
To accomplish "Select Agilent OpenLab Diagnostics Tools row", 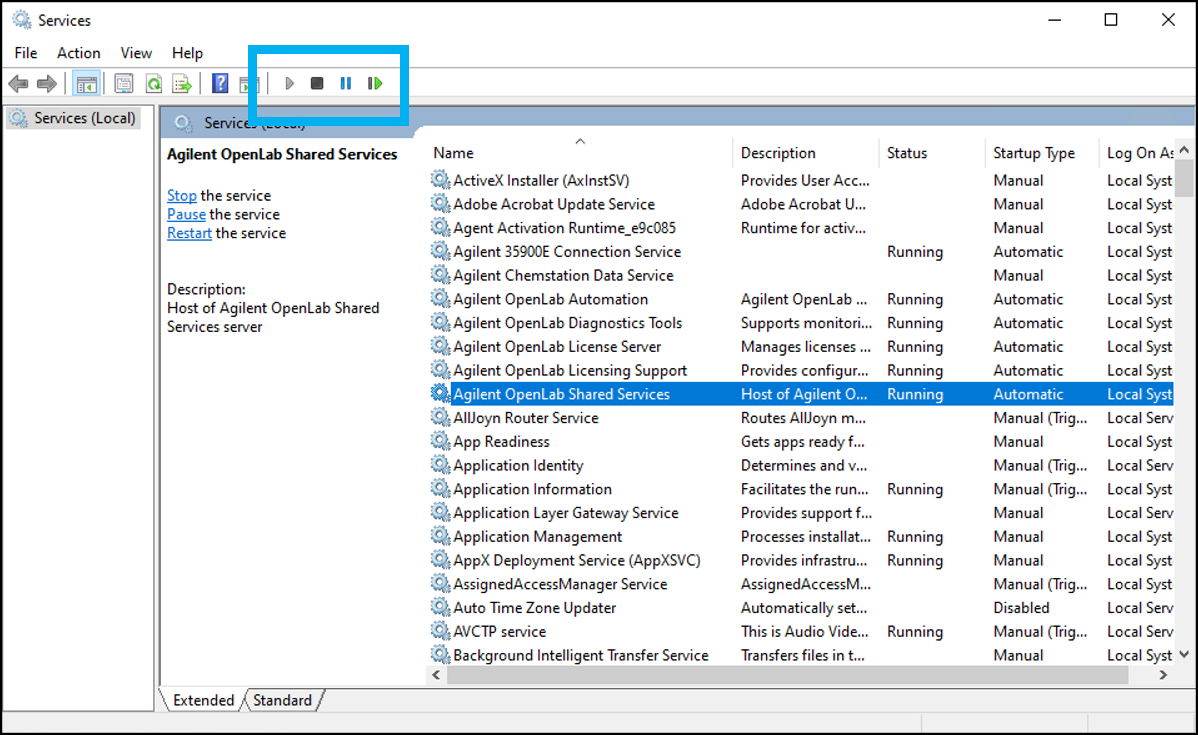I will [x=801, y=322].
